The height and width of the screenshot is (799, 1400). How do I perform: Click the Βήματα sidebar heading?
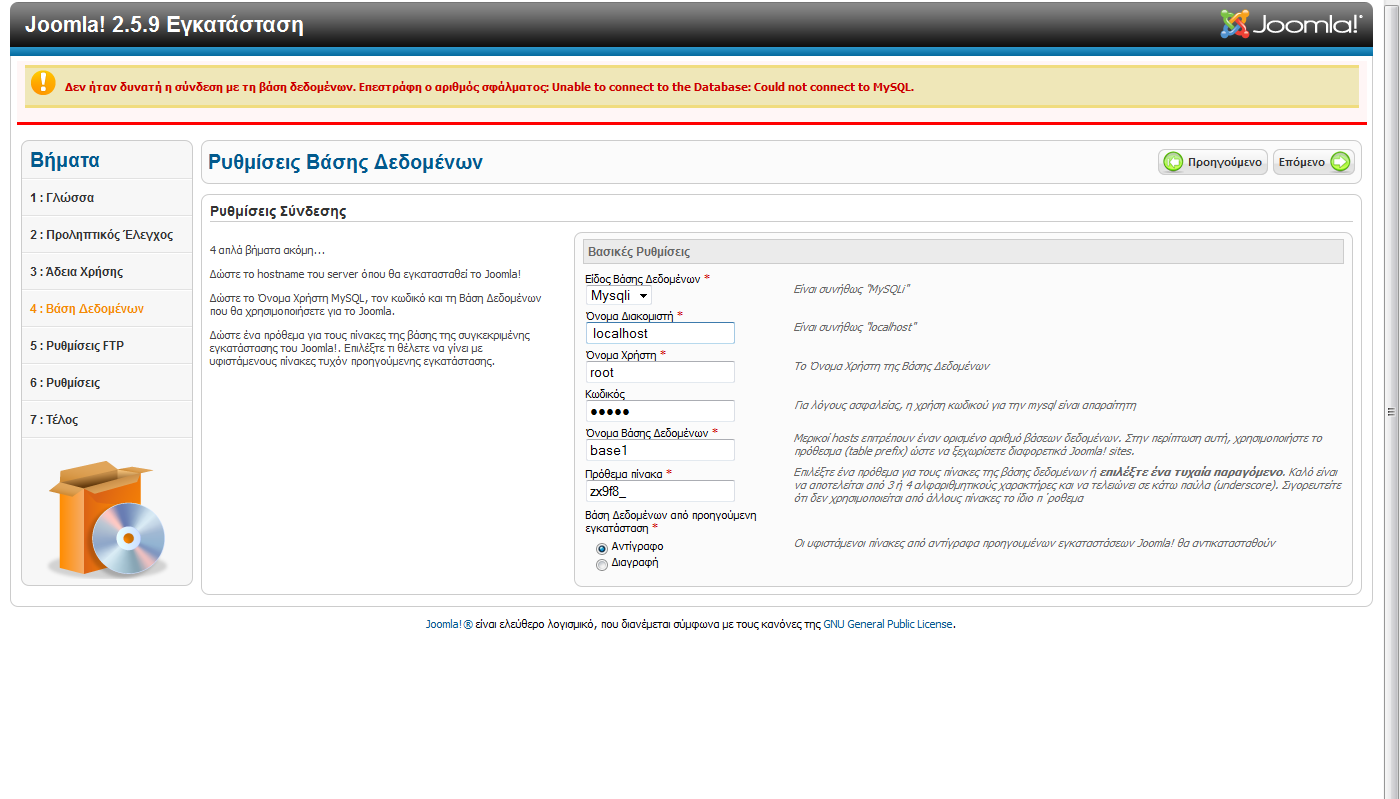(x=65, y=161)
